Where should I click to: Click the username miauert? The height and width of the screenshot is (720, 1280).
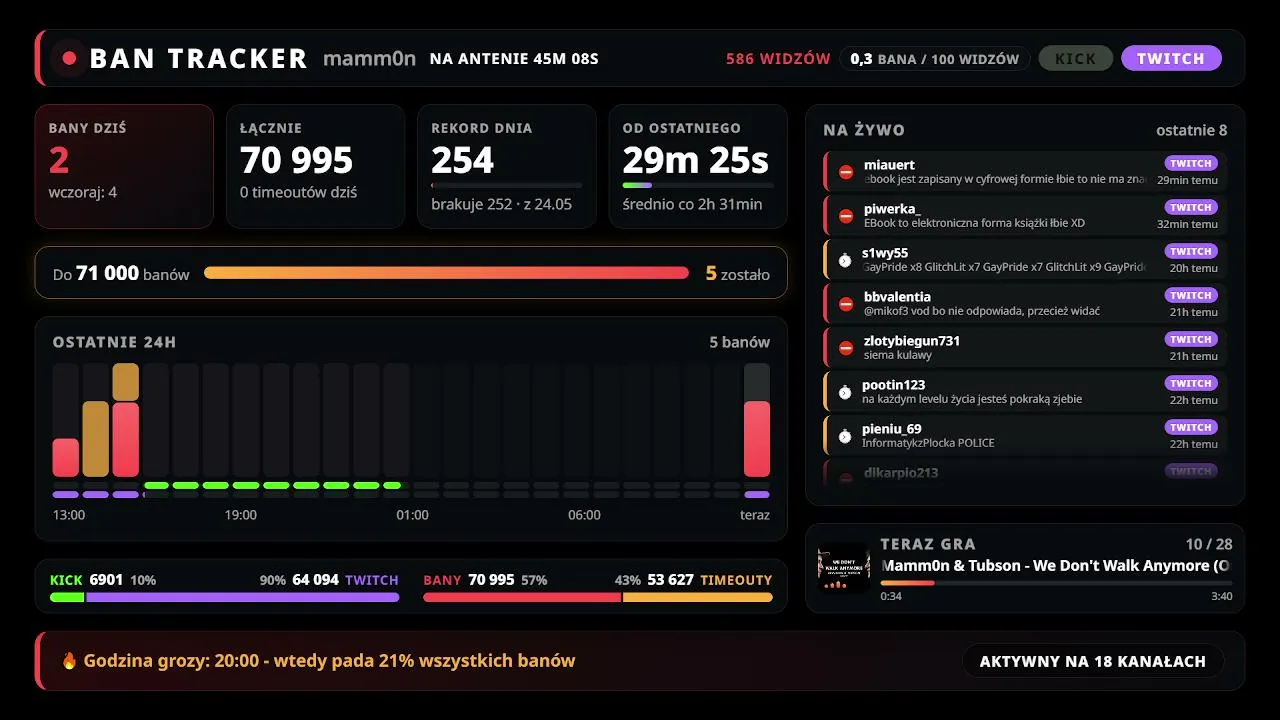tap(889, 165)
